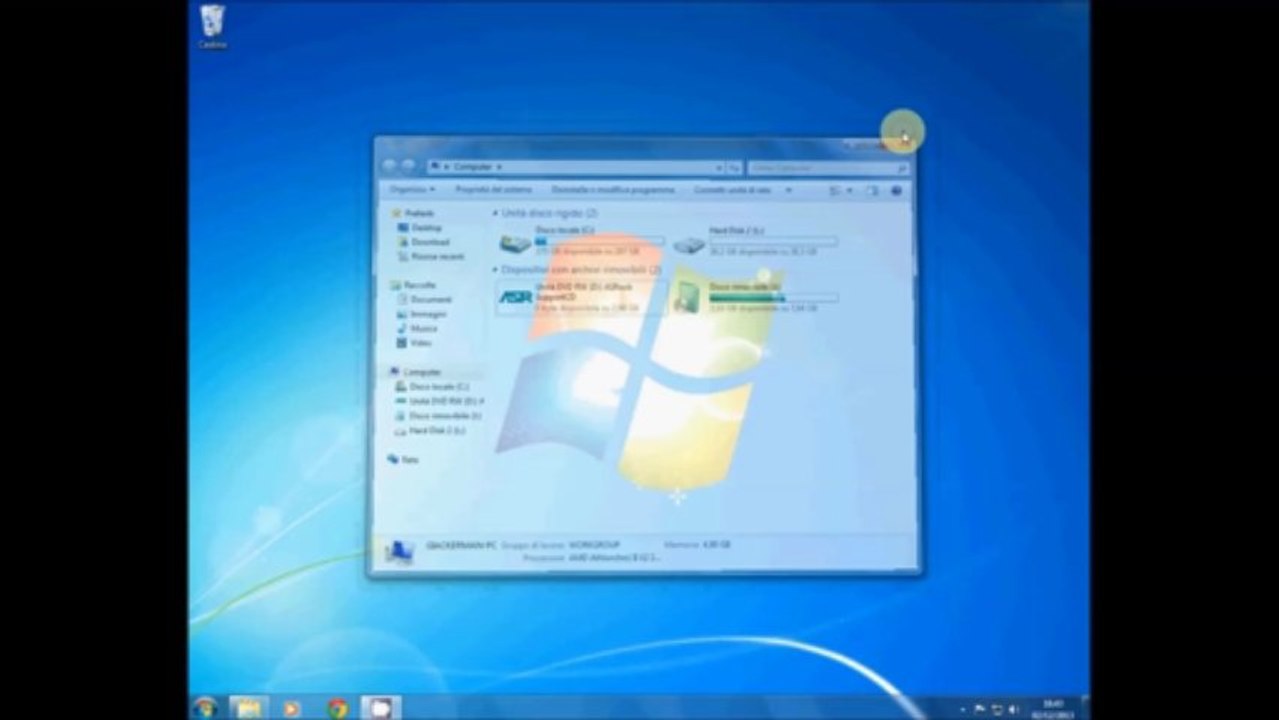Click the network tray icon
This screenshot has height=720, width=1279.
point(996,709)
